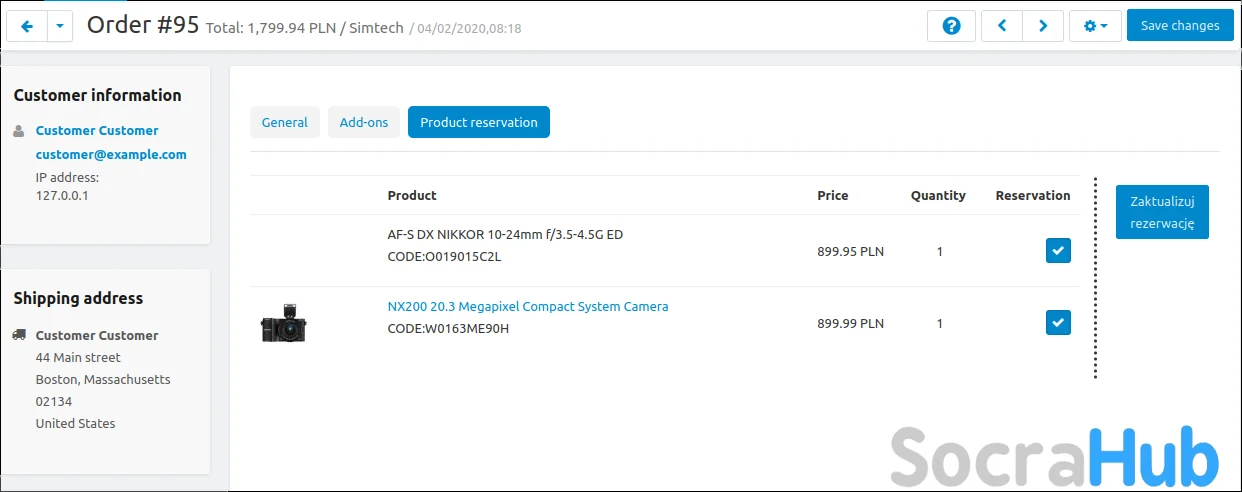Click the back arrow button

click(27, 26)
